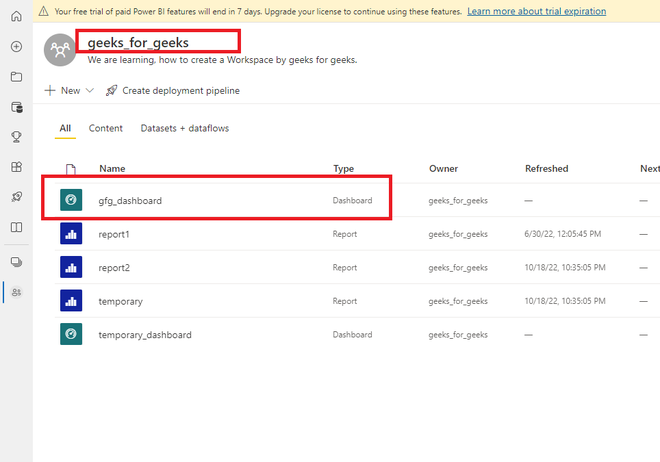Open Metrics trophy icon in sidebar
The image size is (660, 462).
[x=16, y=137]
